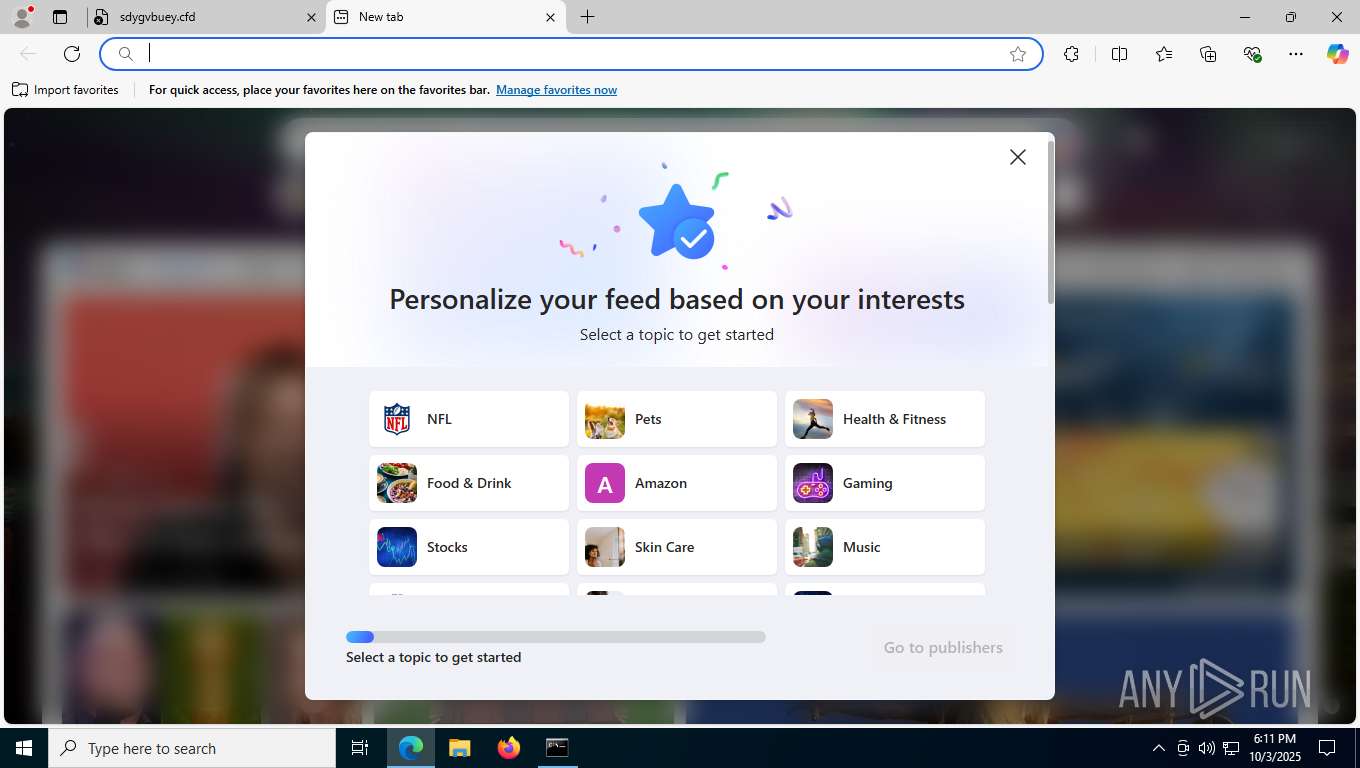Click Import favorites
1360x768 pixels.
[66, 90]
